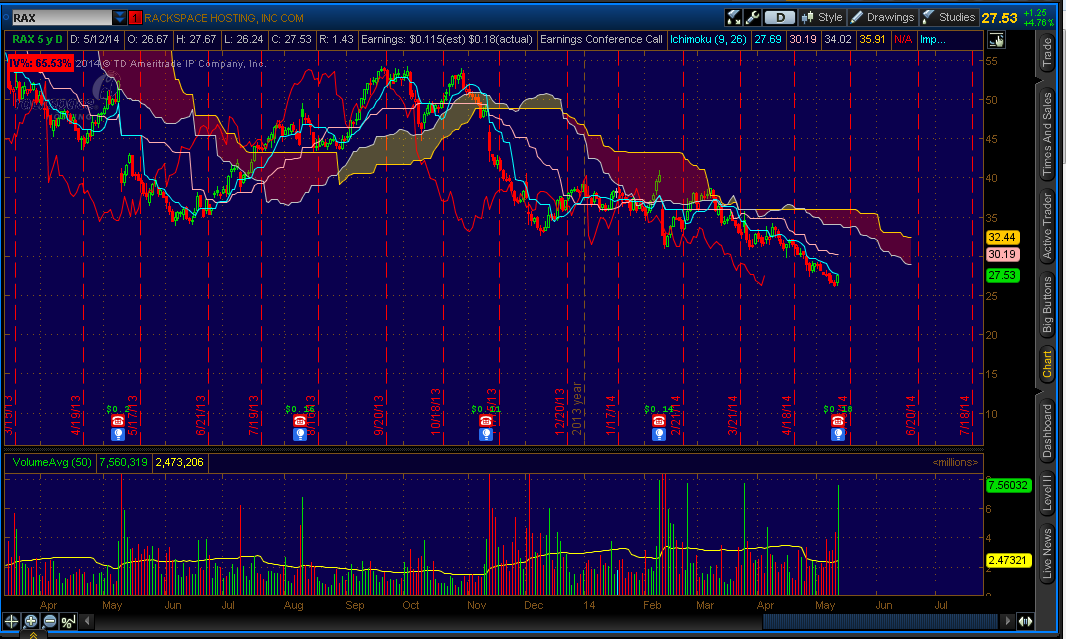Viewport: 1066px width, 639px height.
Task: Click the zoom out magnifier
Action: click(50, 621)
